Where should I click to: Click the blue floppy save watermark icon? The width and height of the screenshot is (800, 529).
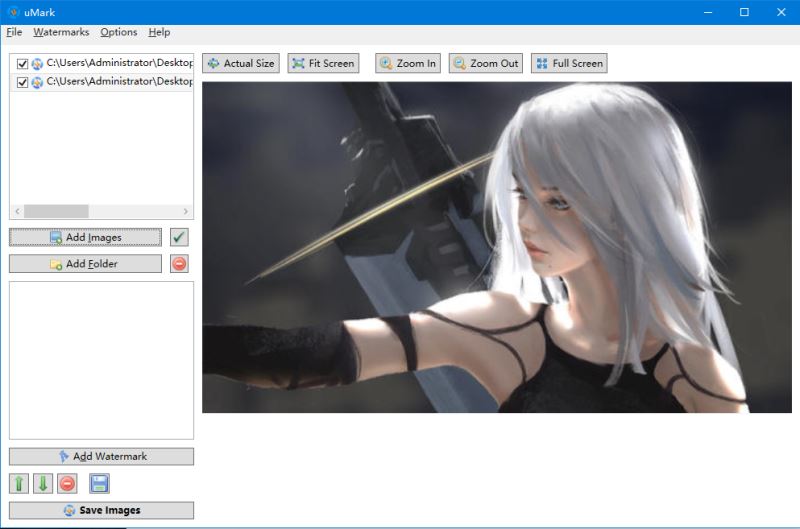(x=99, y=484)
